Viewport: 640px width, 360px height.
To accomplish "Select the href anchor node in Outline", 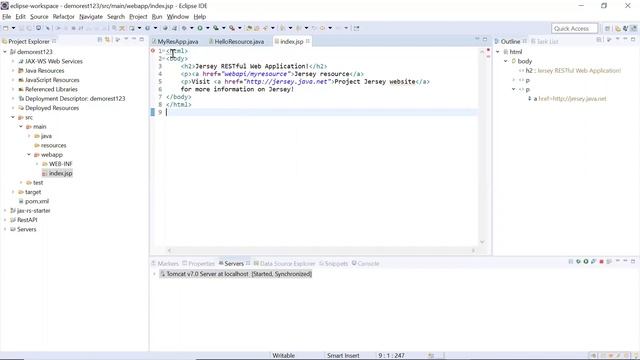I will click(x=570, y=99).
